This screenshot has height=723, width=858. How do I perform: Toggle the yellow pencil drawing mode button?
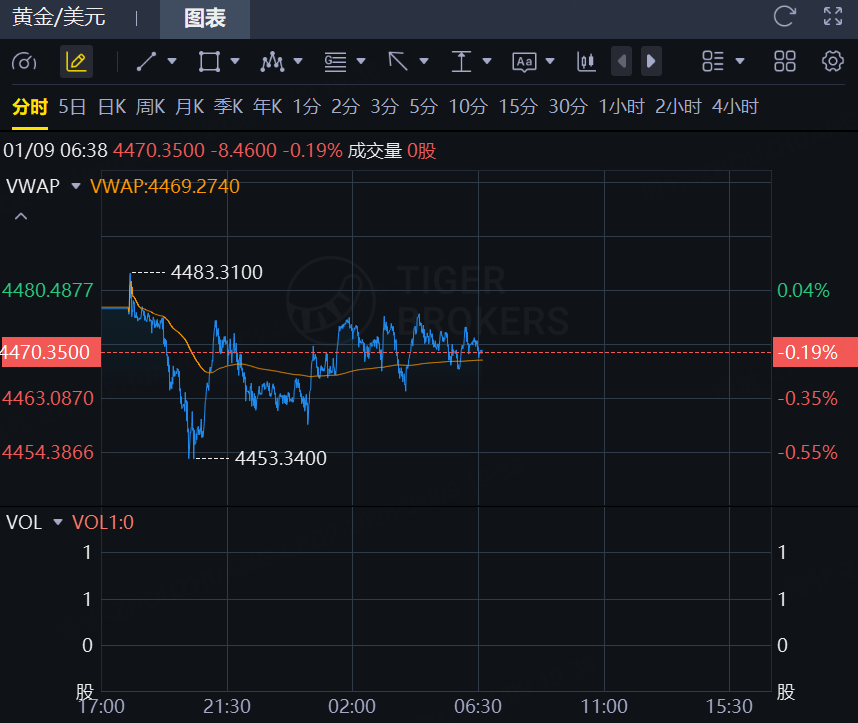75,62
